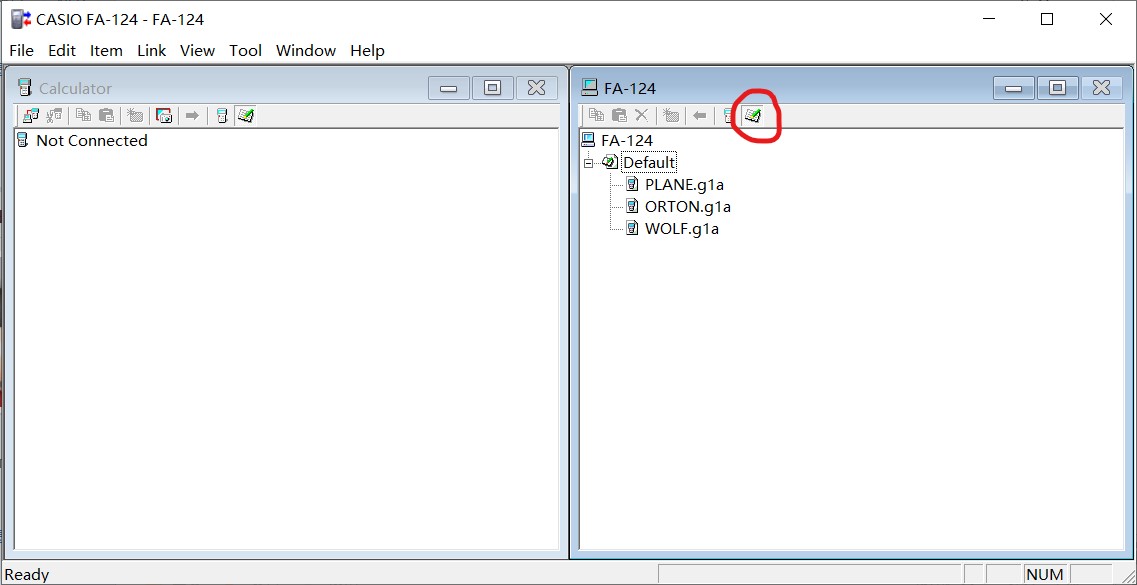Click the Copy icon in FA-124 pane toolbar

(596, 115)
